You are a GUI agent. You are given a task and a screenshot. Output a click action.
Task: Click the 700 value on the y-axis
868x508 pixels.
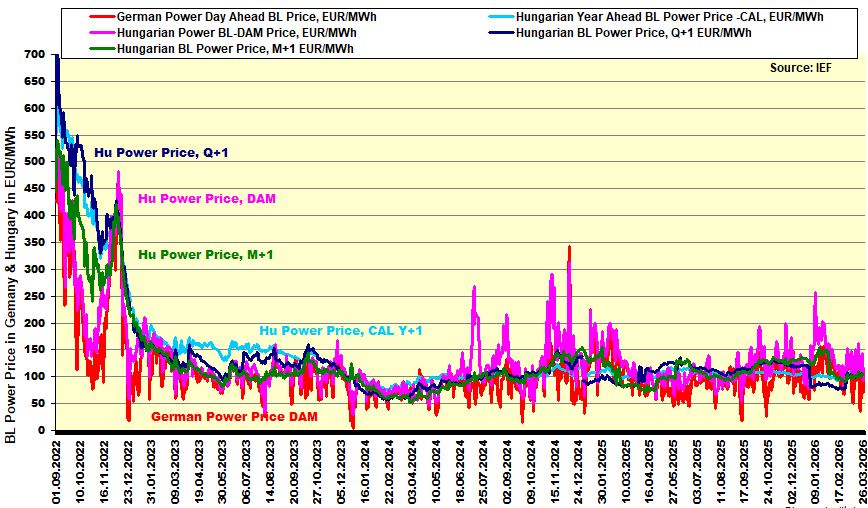point(33,54)
